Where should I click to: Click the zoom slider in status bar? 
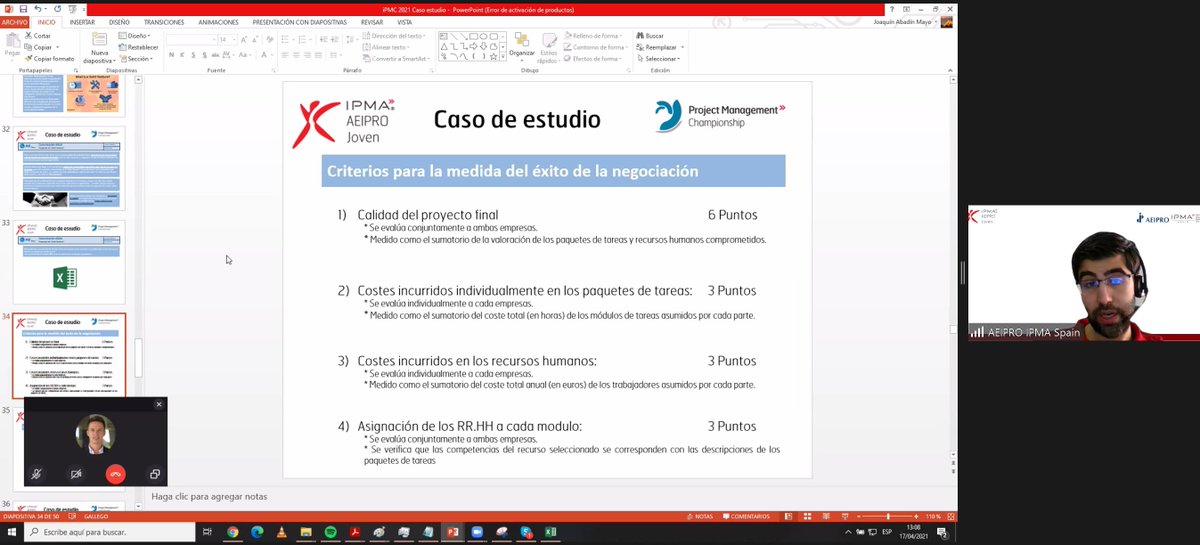pyautogui.click(x=887, y=516)
